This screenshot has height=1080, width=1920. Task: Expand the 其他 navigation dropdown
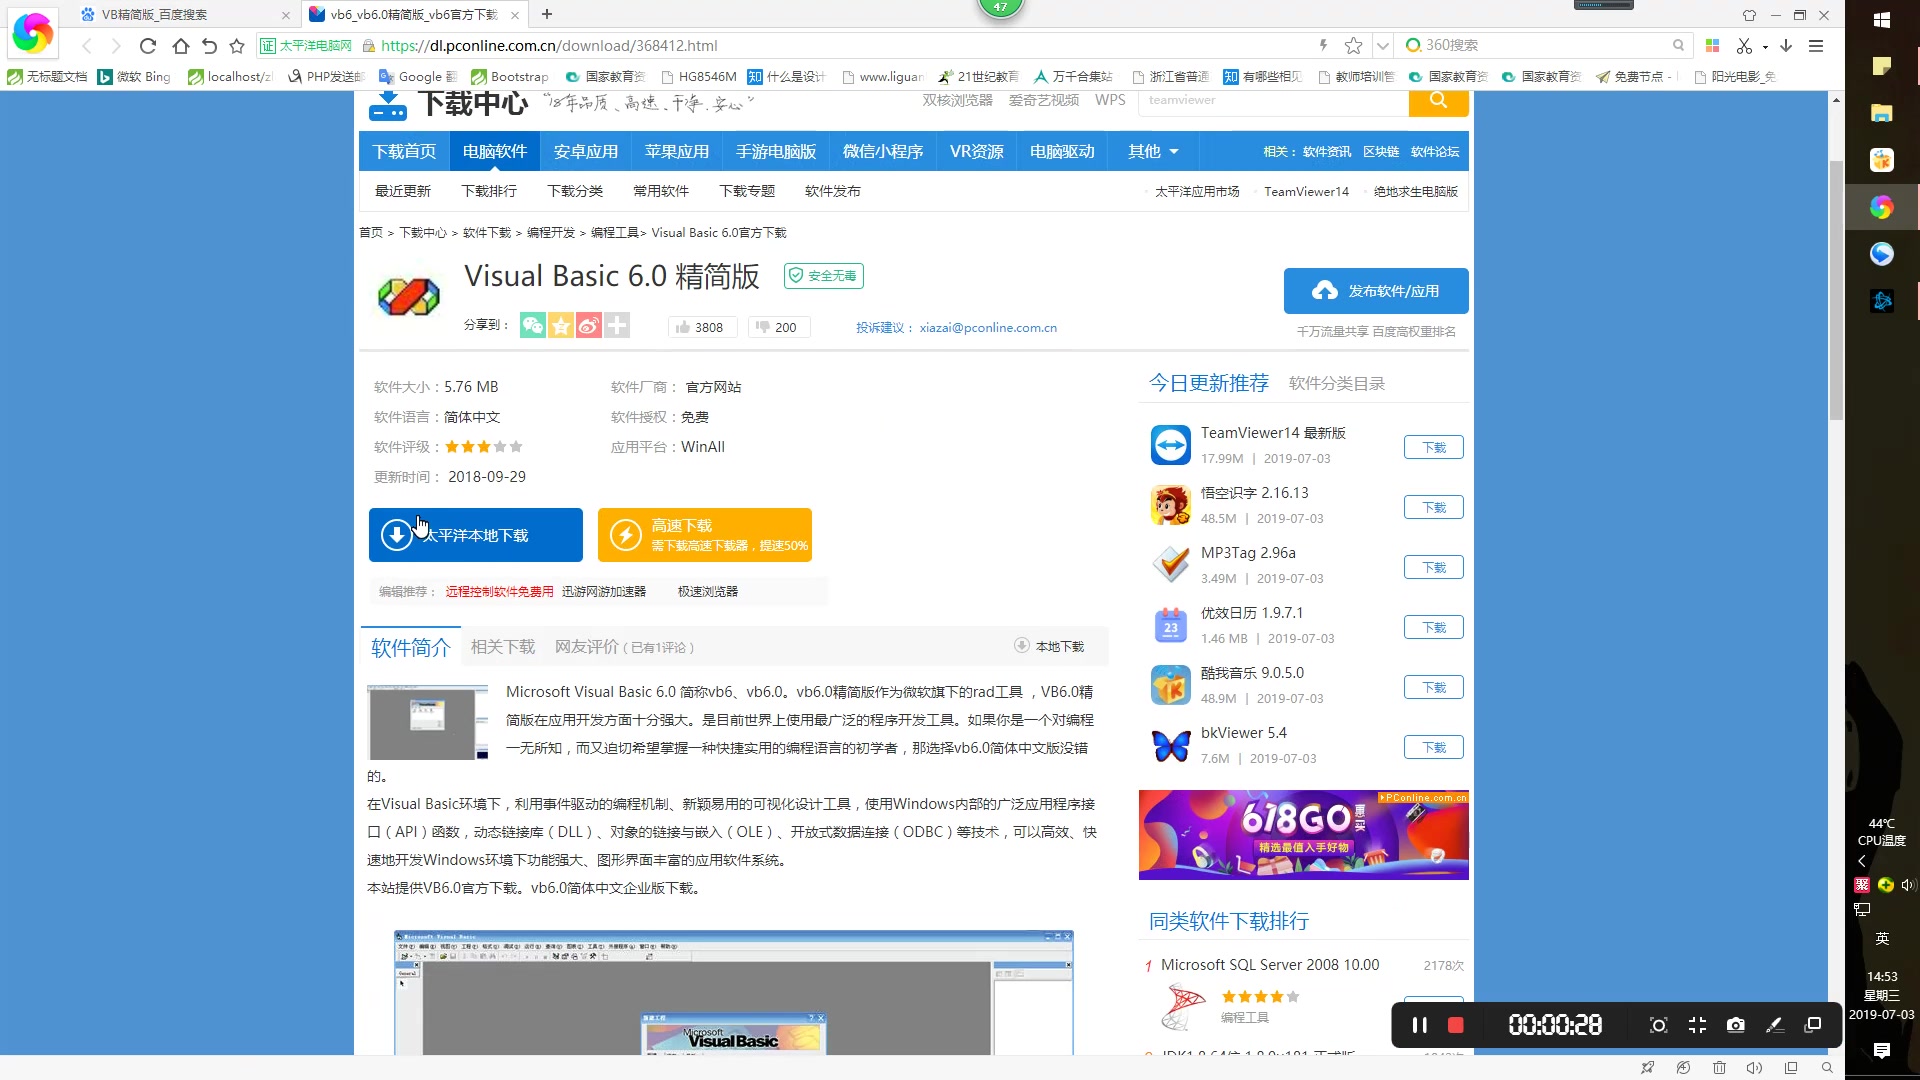pyautogui.click(x=1151, y=151)
